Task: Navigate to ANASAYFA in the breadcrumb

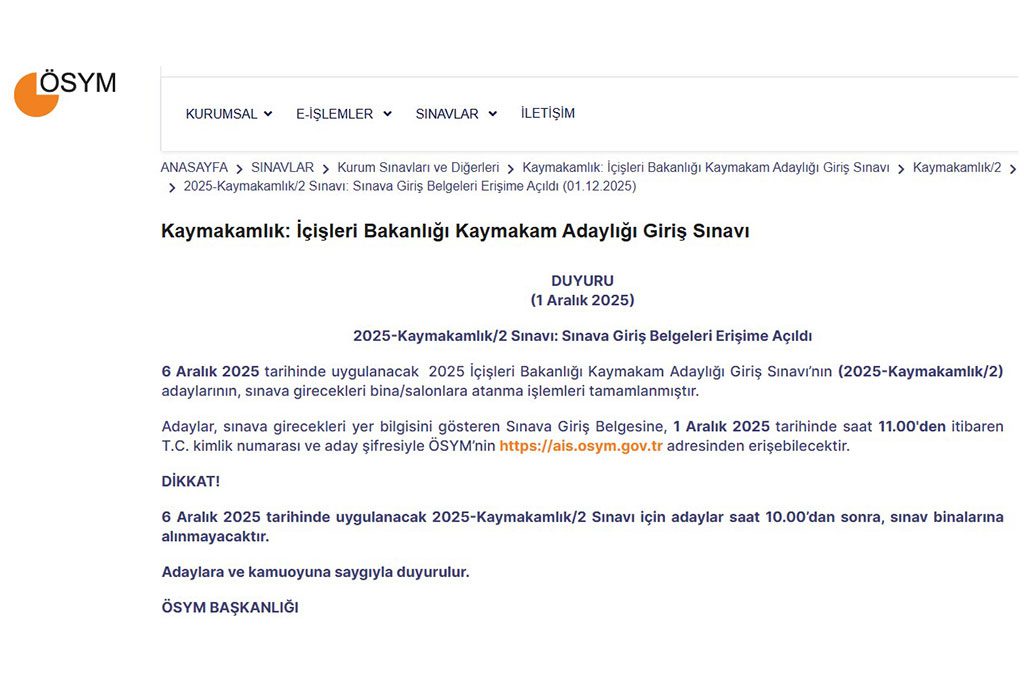Action: click(x=194, y=168)
